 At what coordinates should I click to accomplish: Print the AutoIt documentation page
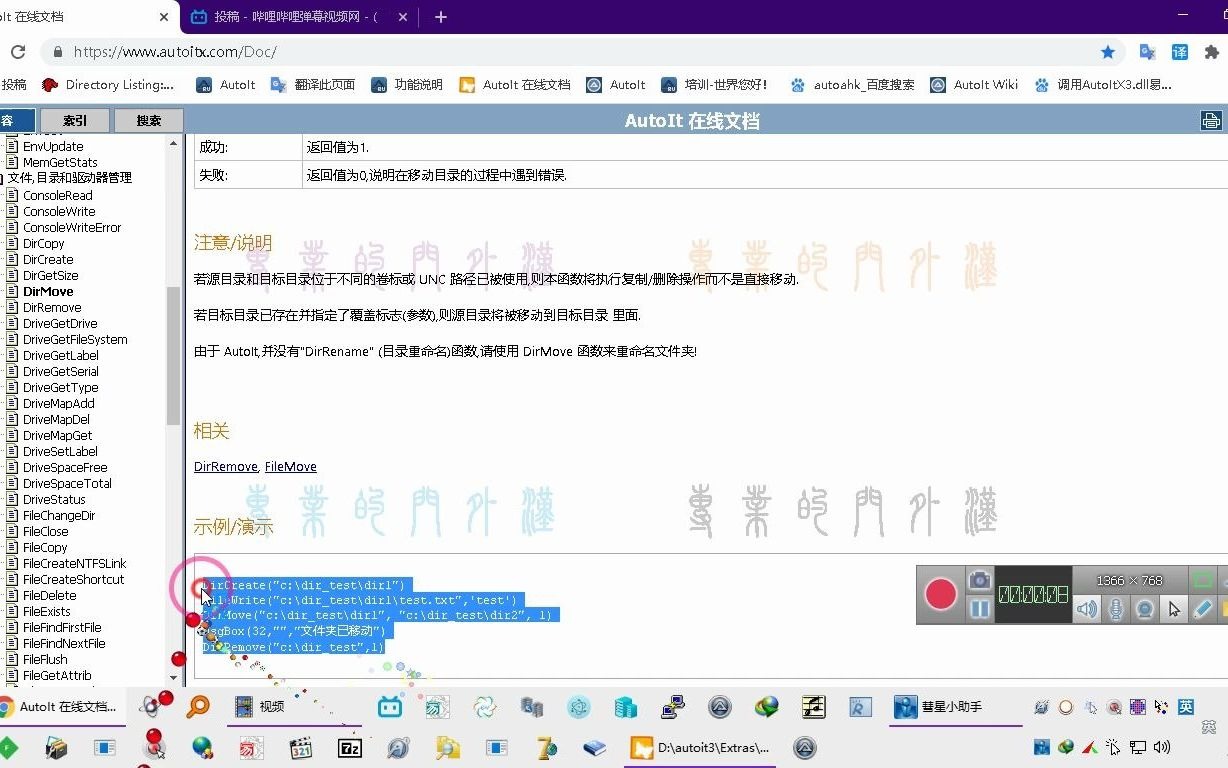pyautogui.click(x=1210, y=120)
